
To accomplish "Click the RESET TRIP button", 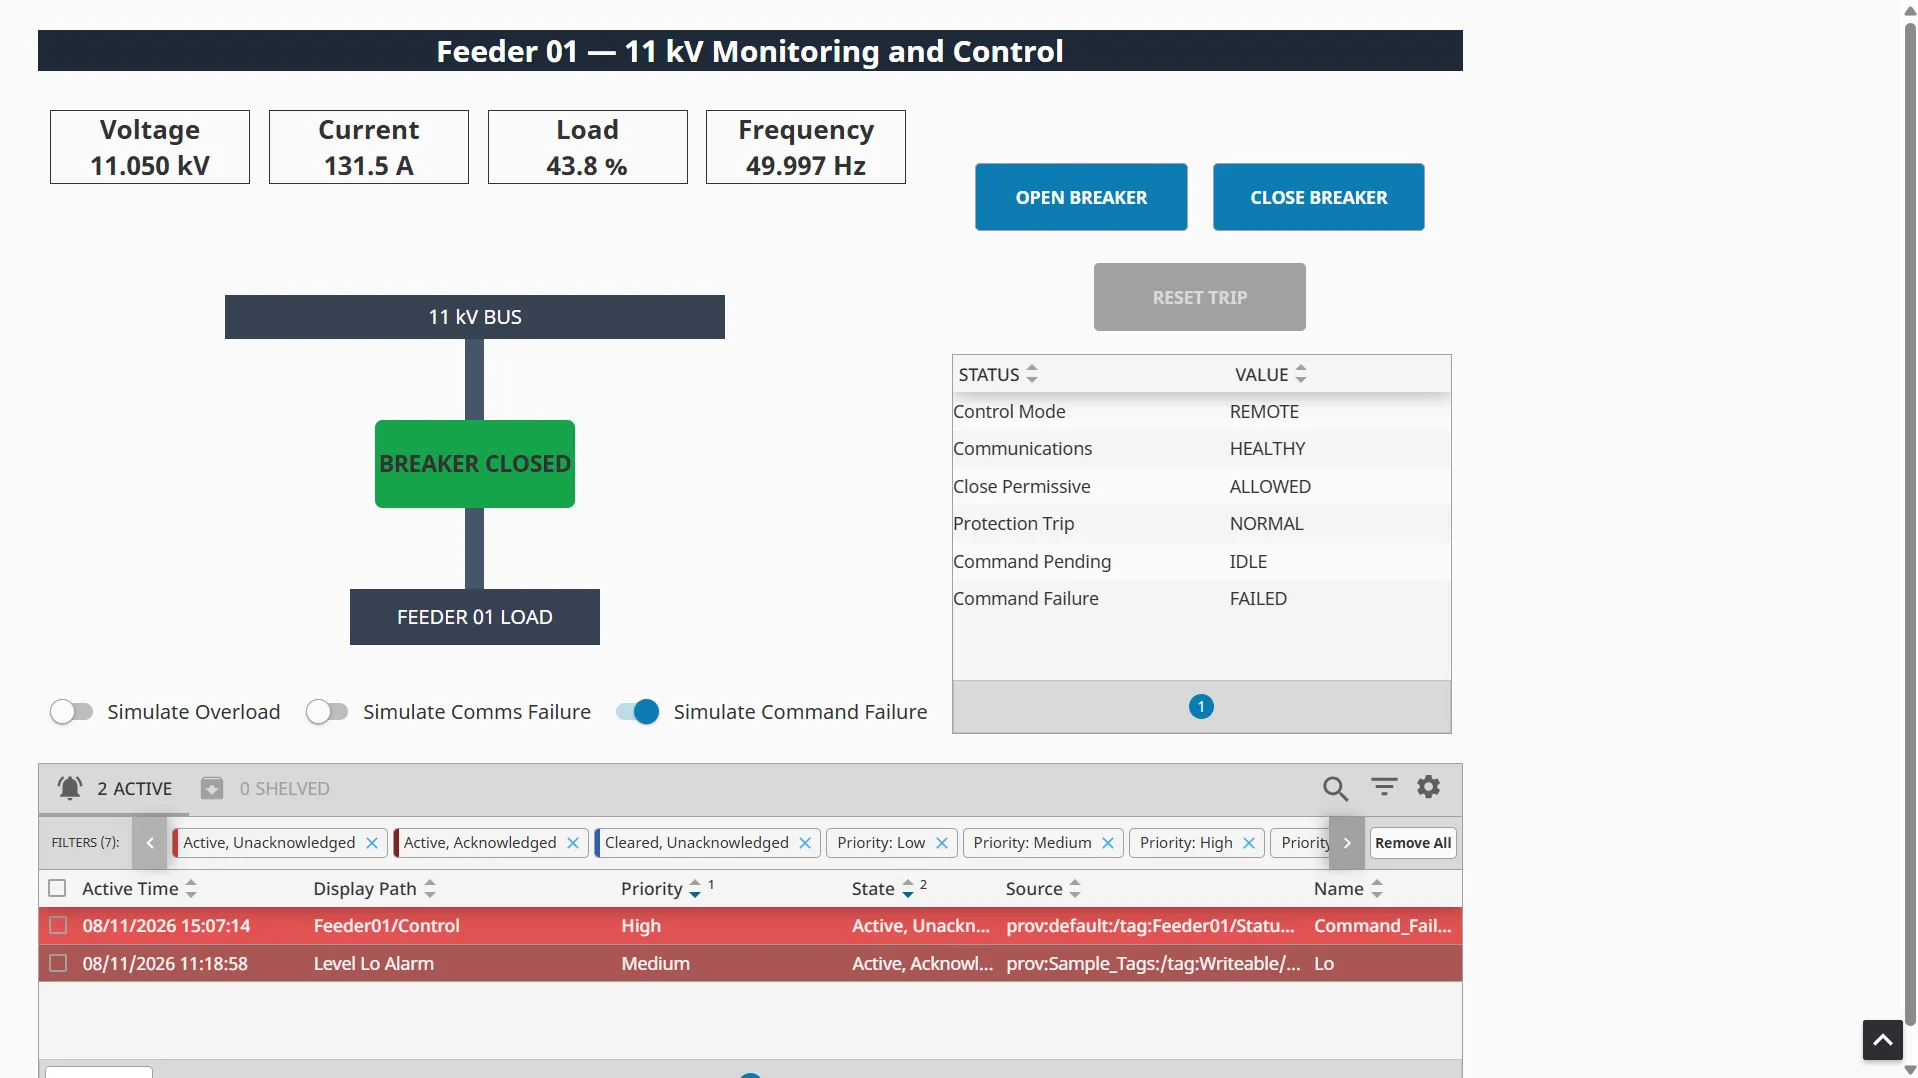I will (x=1199, y=297).
